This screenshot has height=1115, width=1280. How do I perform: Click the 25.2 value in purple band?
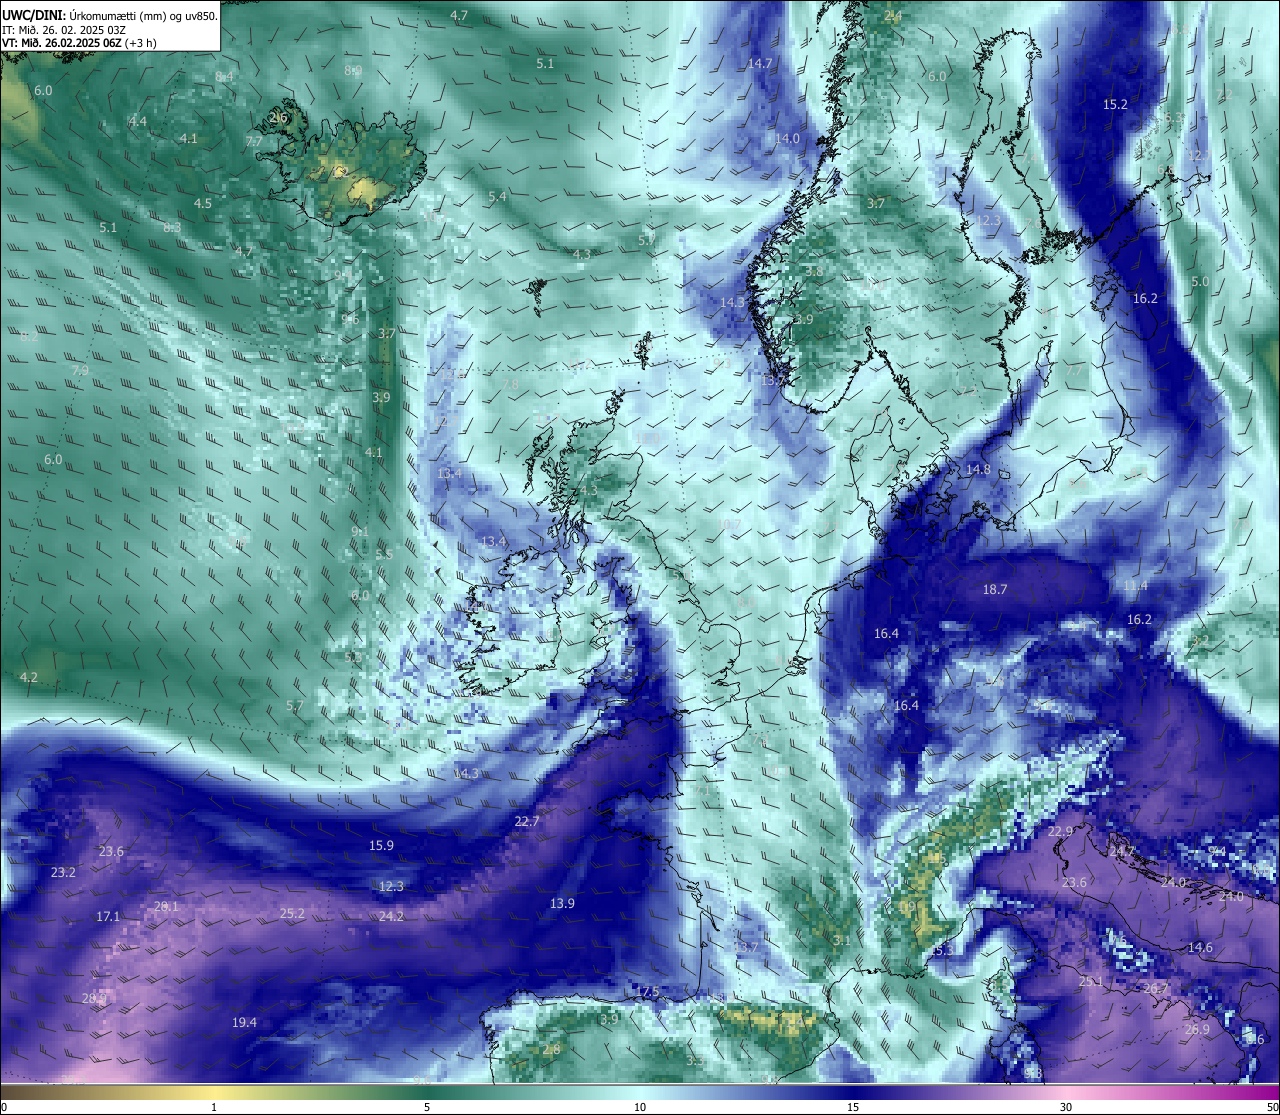pos(292,914)
